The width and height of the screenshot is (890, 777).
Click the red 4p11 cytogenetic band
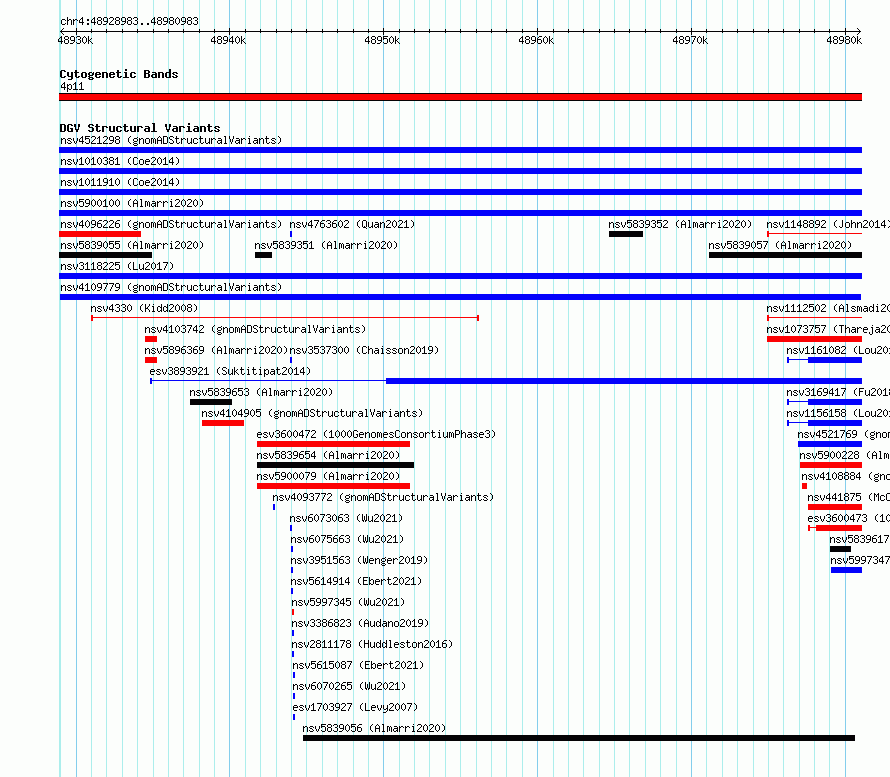coord(460,97)
